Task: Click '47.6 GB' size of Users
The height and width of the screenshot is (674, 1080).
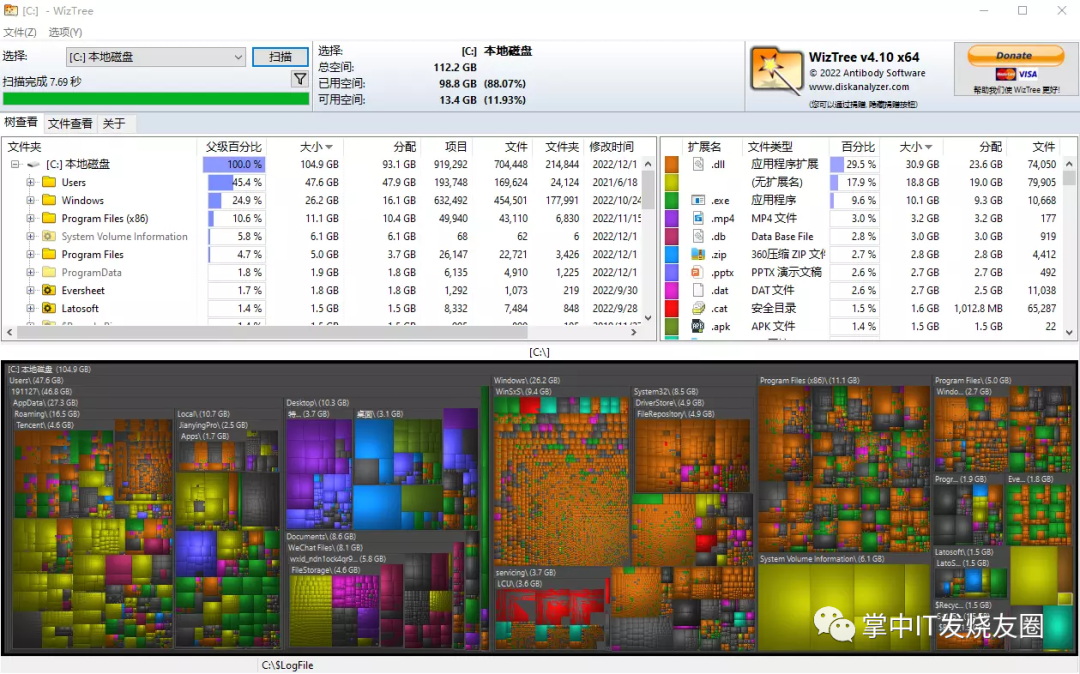Action: 322,182
